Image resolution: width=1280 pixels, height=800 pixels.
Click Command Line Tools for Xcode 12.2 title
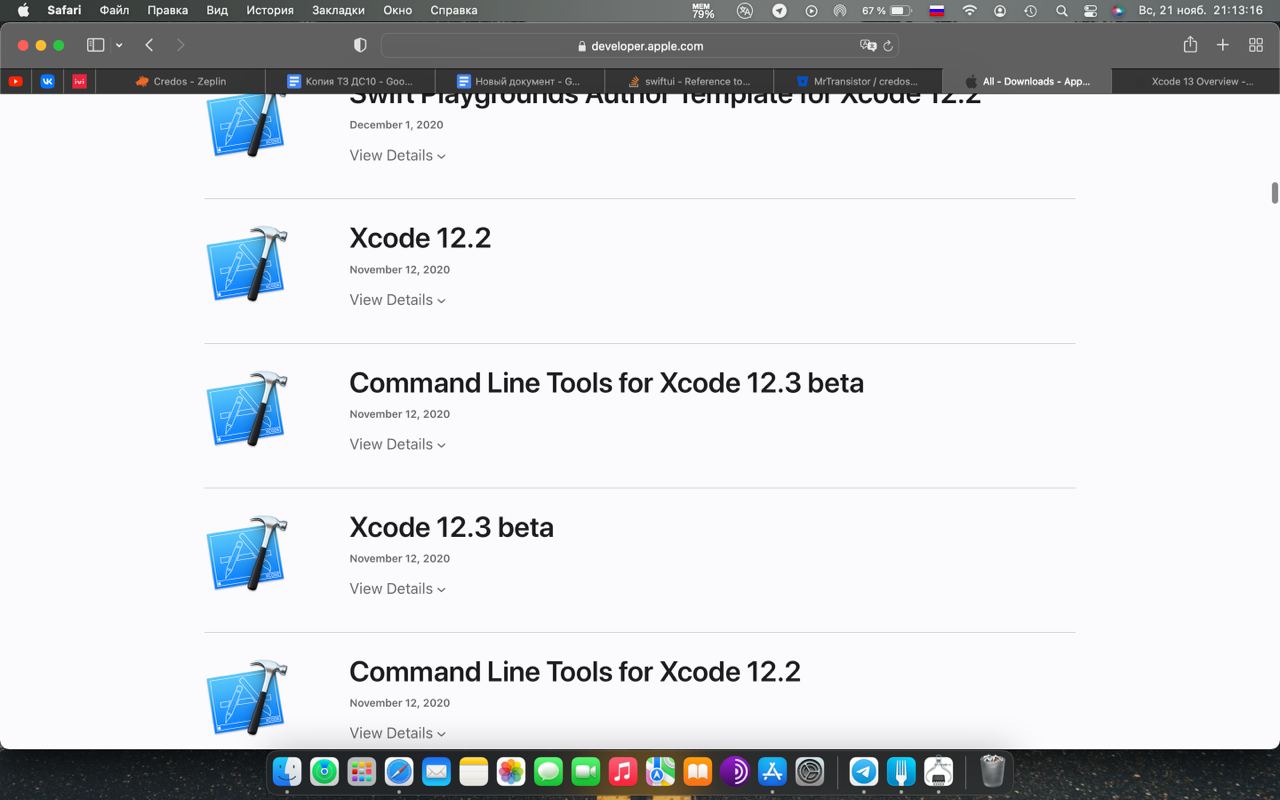pyautogui.click(x=575, y=672)
